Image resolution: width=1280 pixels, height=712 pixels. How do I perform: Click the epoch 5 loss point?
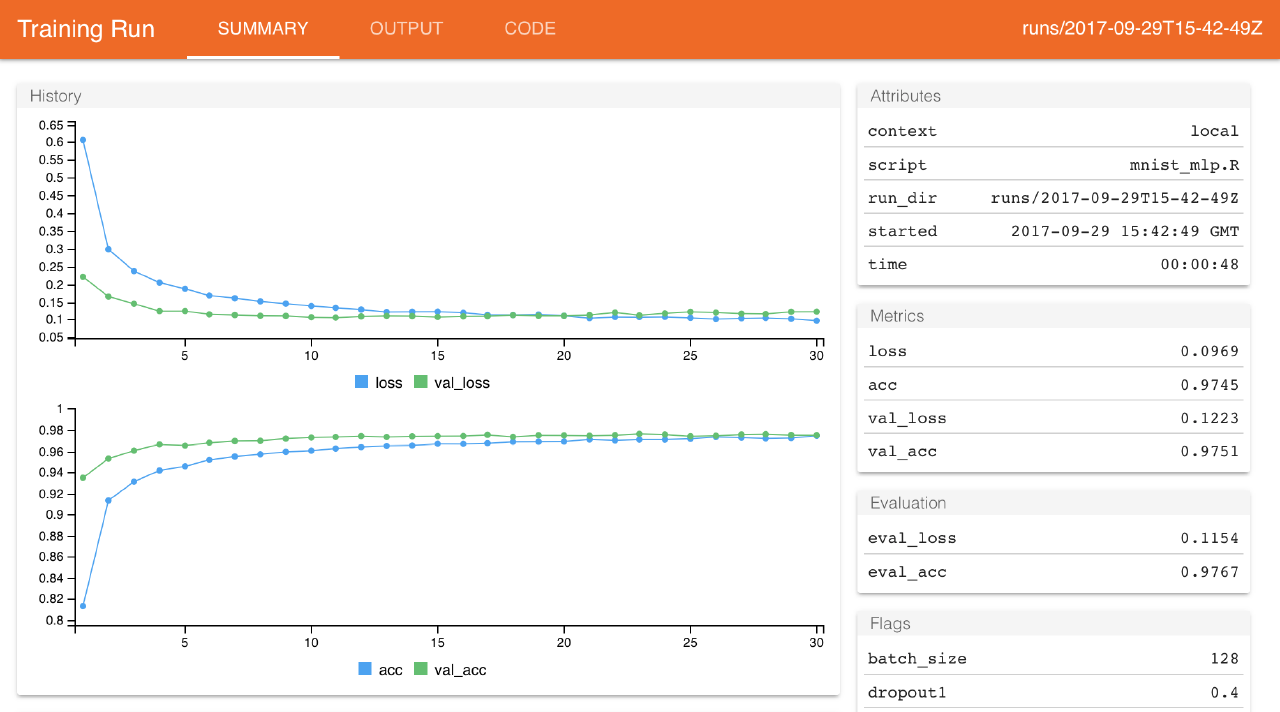coord(184,288)
